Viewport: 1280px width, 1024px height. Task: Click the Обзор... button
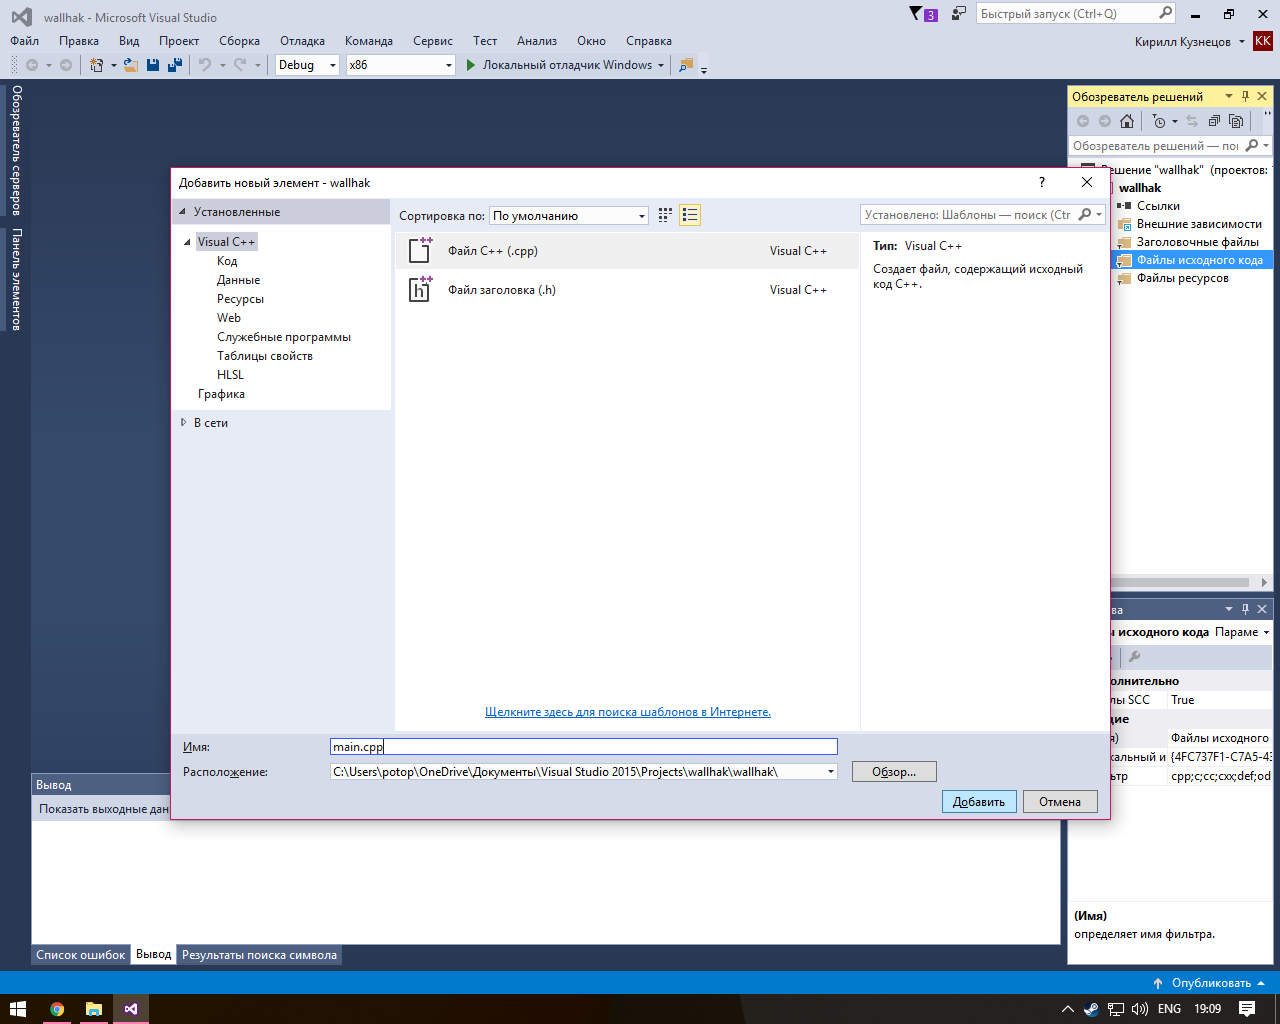coord(894,772)
